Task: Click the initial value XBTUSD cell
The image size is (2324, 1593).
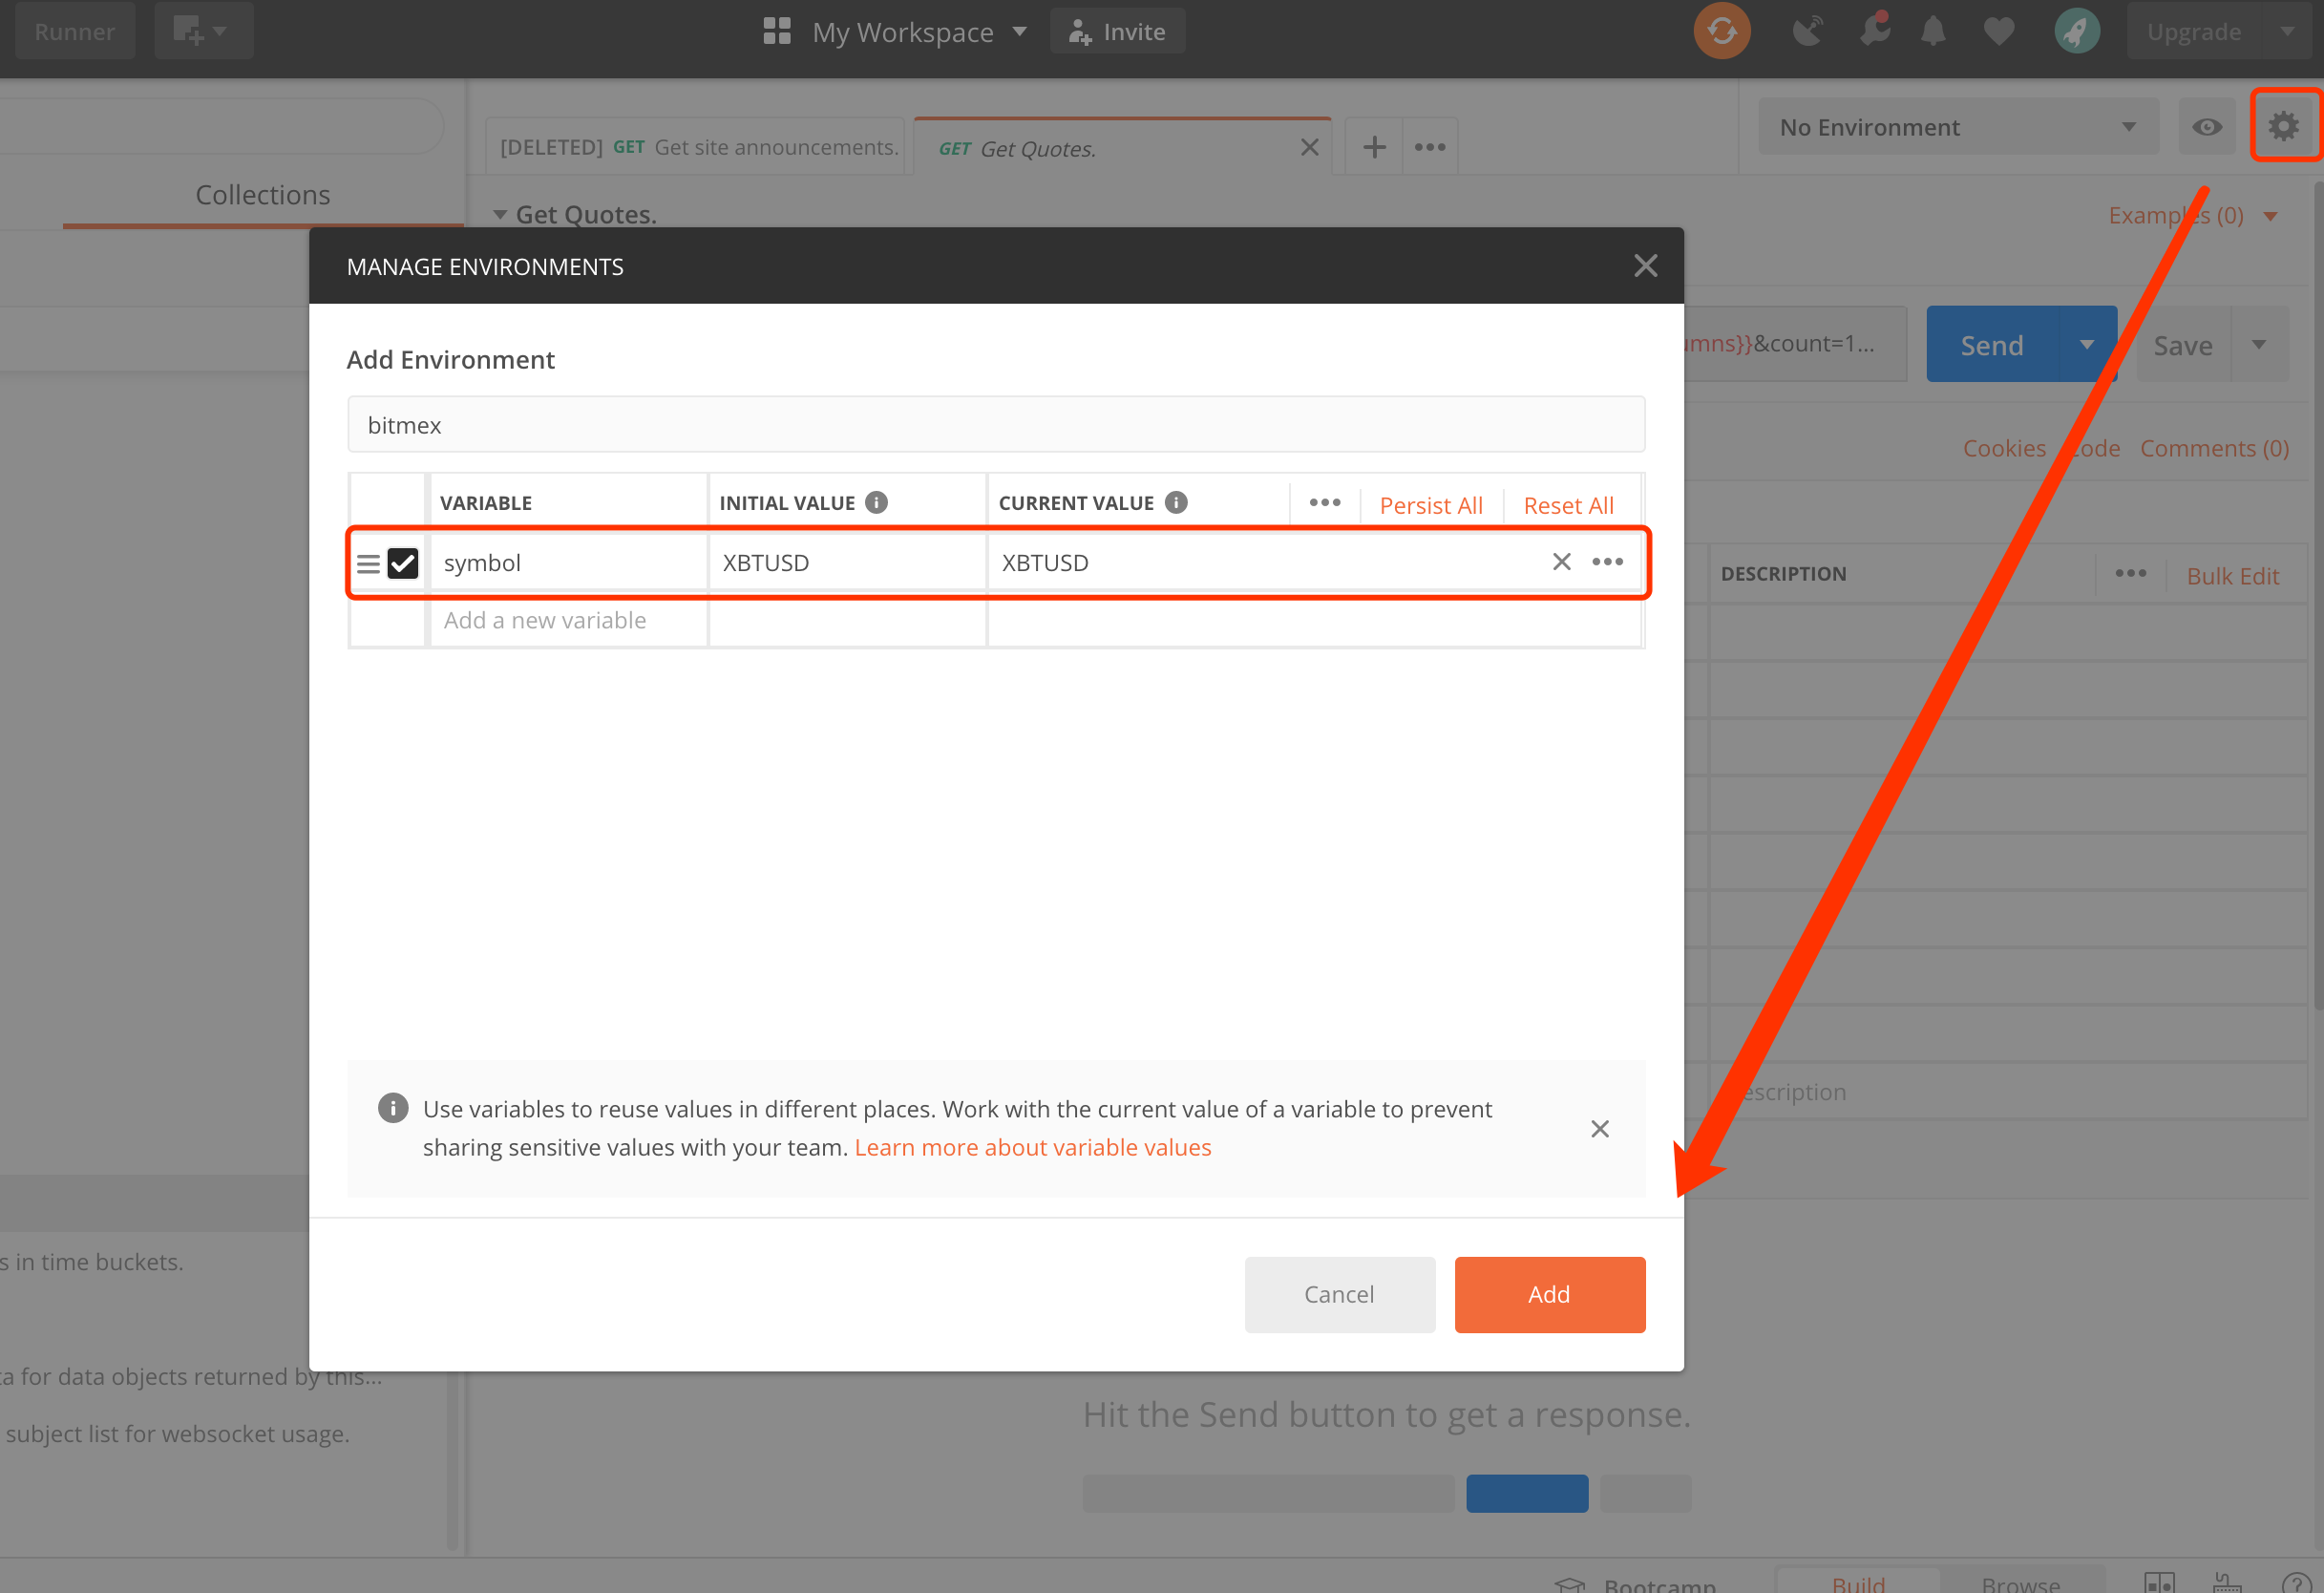Action: point(847,563)
